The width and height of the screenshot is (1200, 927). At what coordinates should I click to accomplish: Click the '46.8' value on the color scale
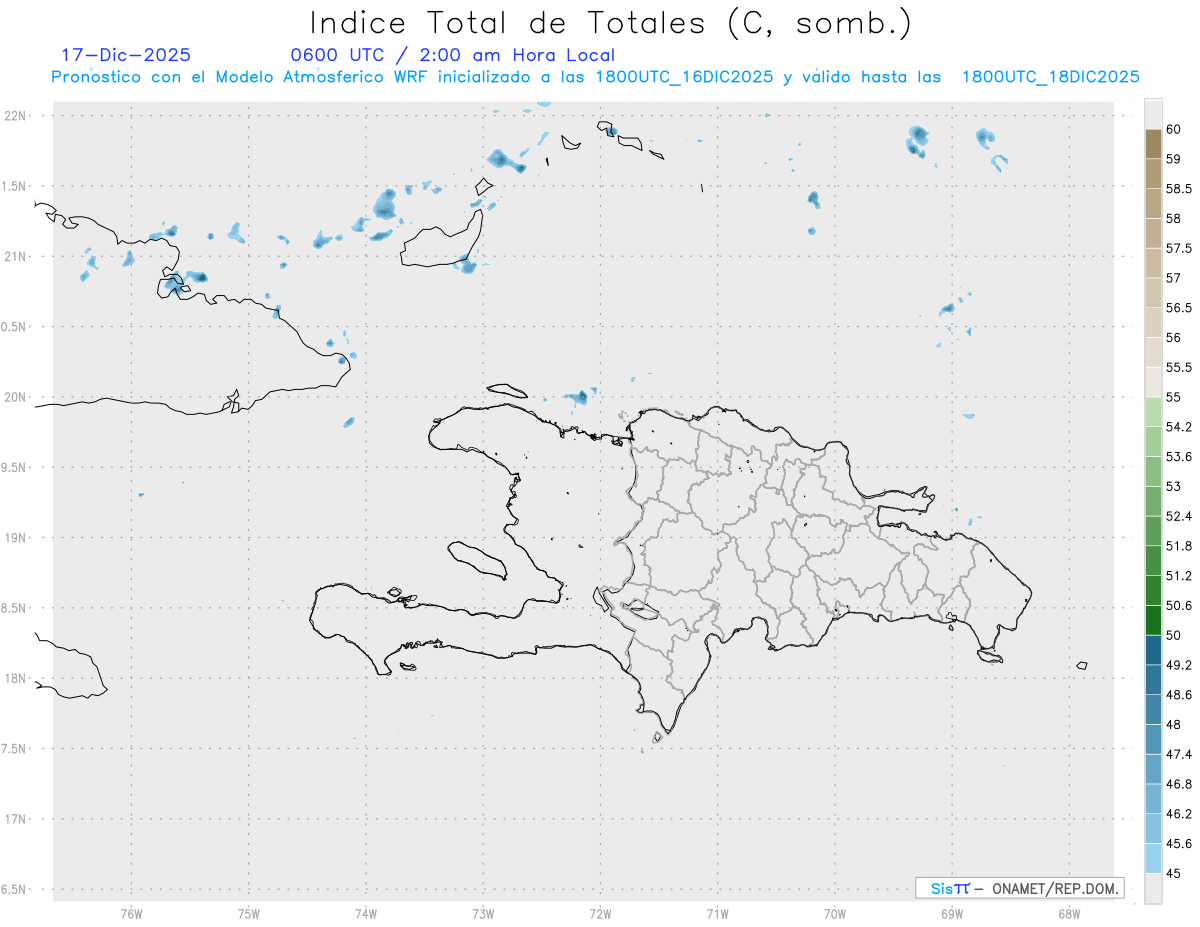point(1179,784)
